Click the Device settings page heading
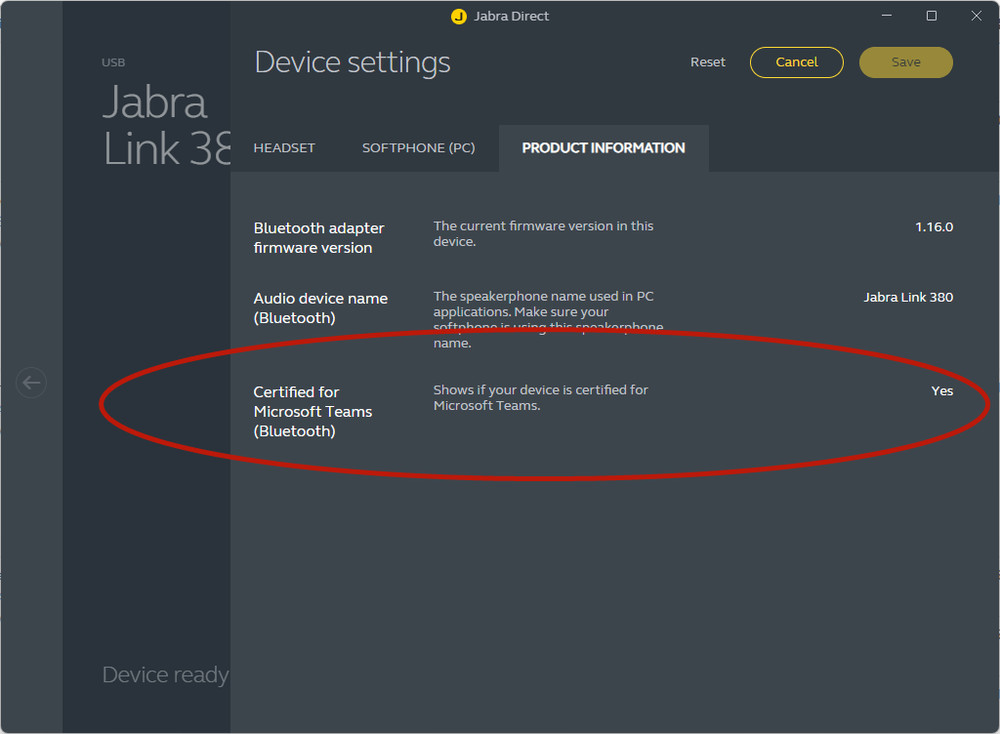This screenshot has height=734, width=1000. [352, 62]
